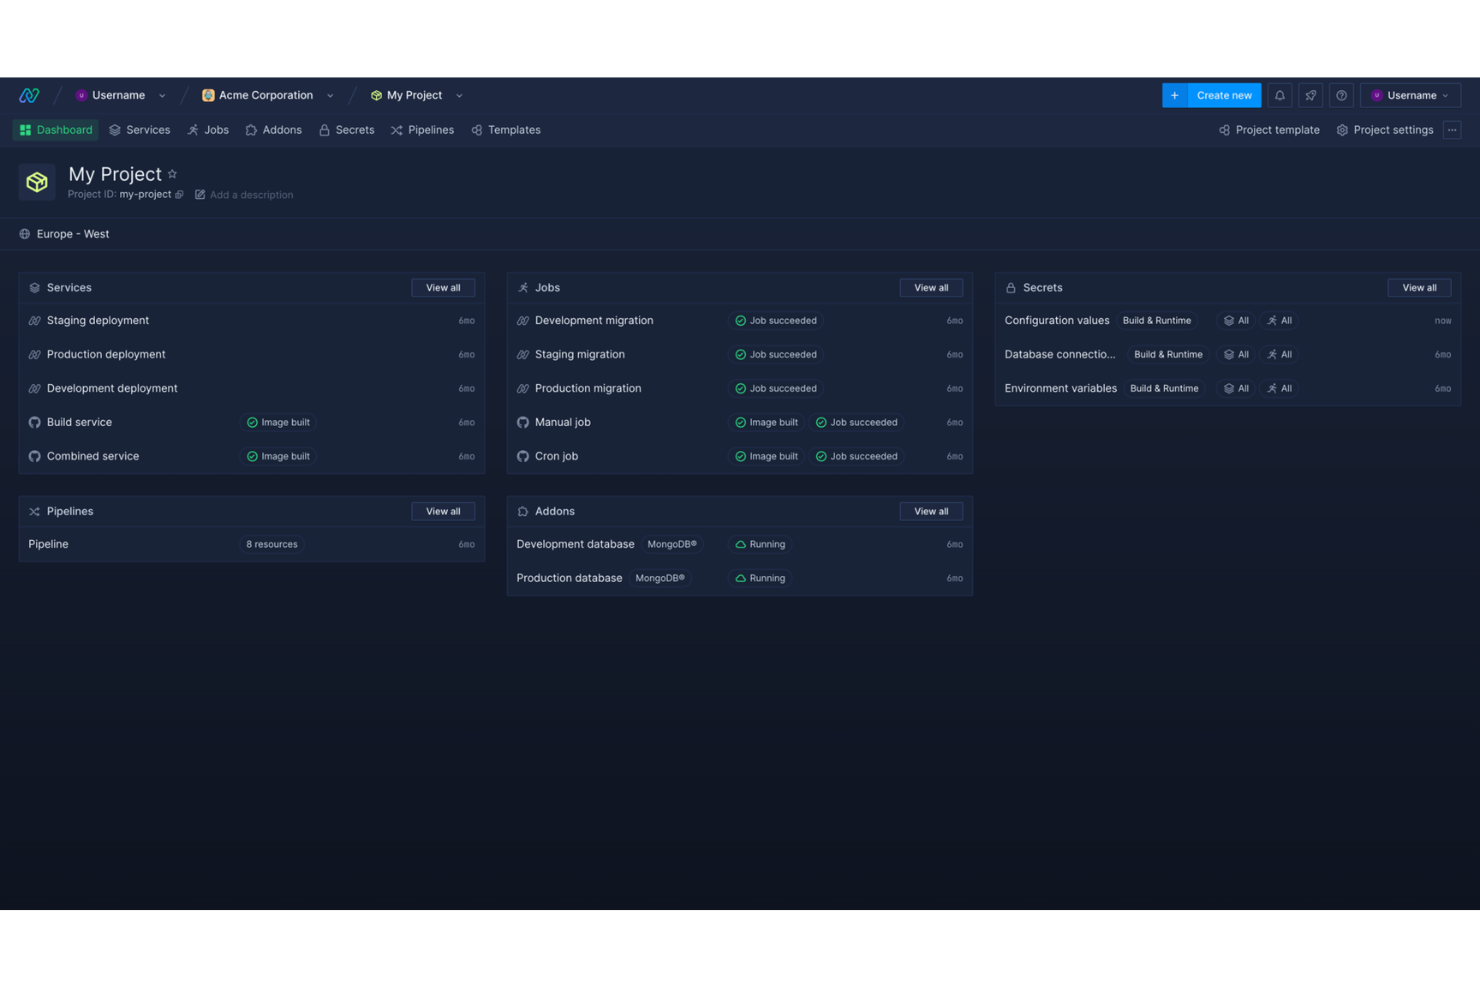Image resolution: width=1480 pixels, height=987 pixels.
Task: View all Services
Action: pyautogui.click(x=443, y=288)
